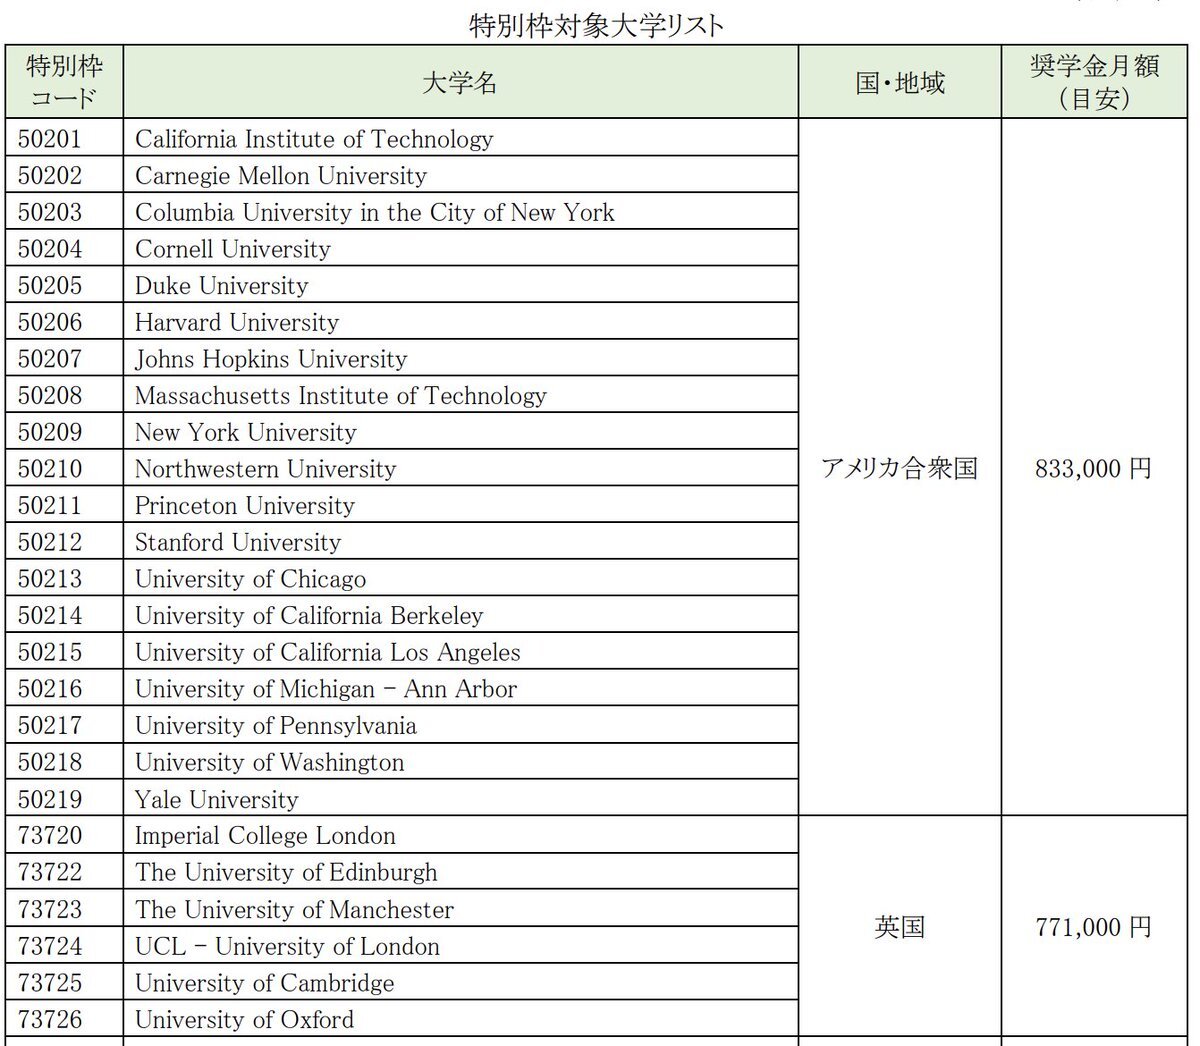This screenshot has width=1200, height=1046.
Task: Select code cell 50203
Action: point(64,212)
